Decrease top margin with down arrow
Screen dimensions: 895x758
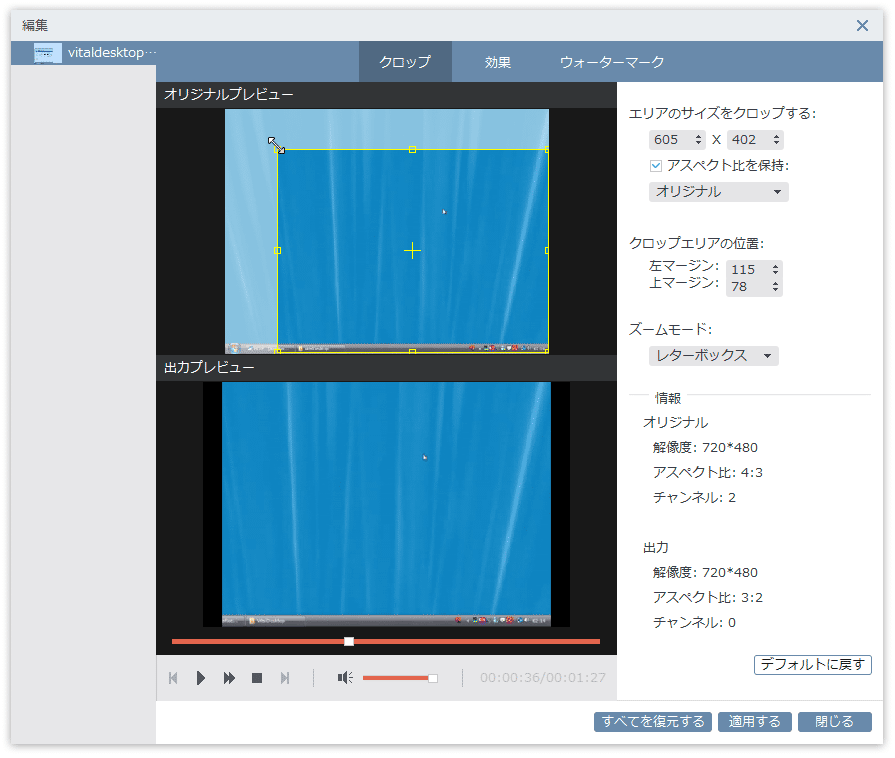(775, 290)
